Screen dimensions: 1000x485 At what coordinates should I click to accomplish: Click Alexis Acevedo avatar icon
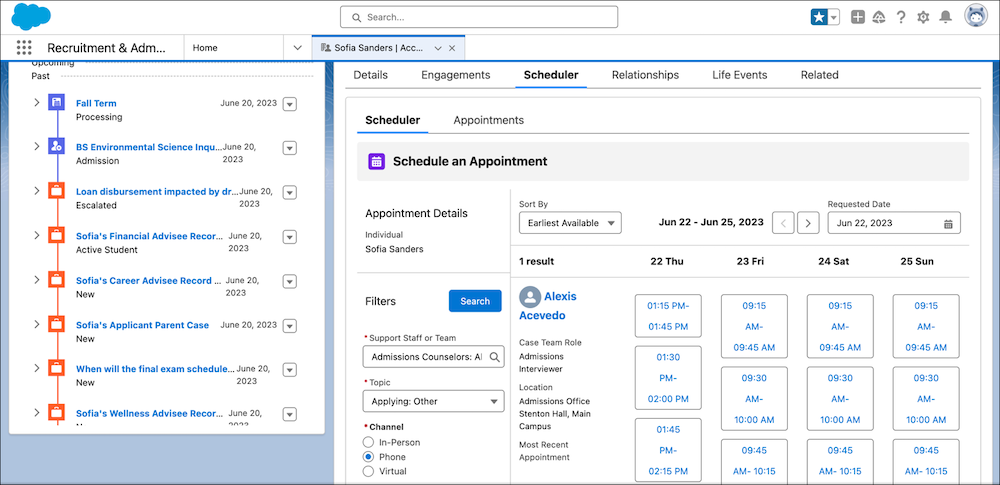coord(529,297)
